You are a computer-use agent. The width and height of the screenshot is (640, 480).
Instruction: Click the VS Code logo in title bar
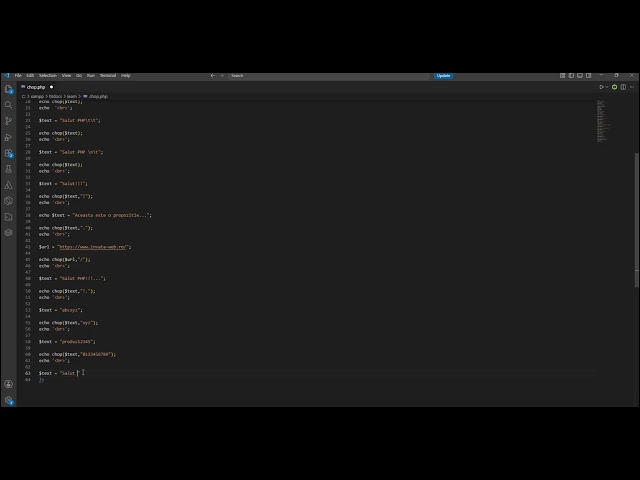(x=7, y=76)
